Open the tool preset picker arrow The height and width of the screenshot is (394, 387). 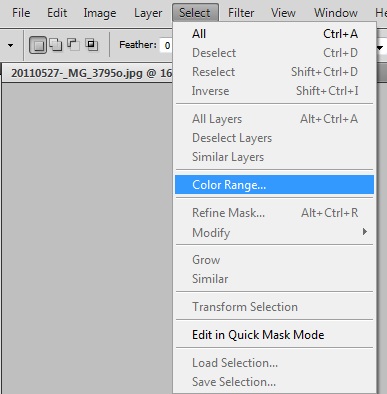click(10, 45)
